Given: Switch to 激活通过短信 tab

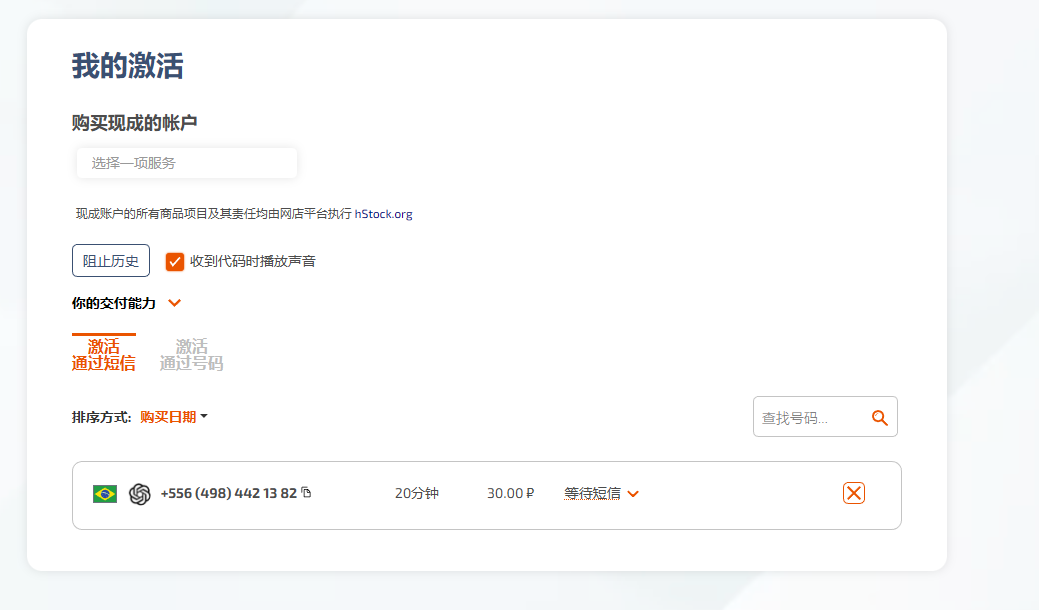Looking at the screenshot, I should (x=103, y=354).
